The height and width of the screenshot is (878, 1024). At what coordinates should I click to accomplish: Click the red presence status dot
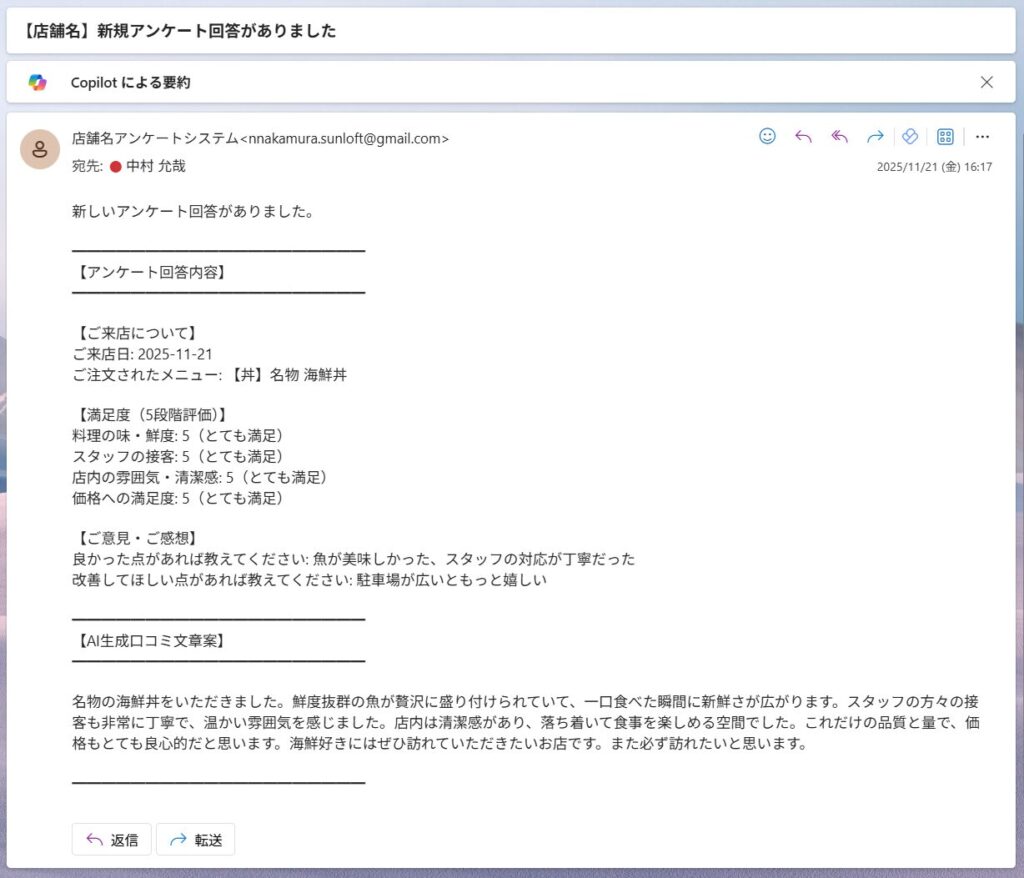pos(115,167)
